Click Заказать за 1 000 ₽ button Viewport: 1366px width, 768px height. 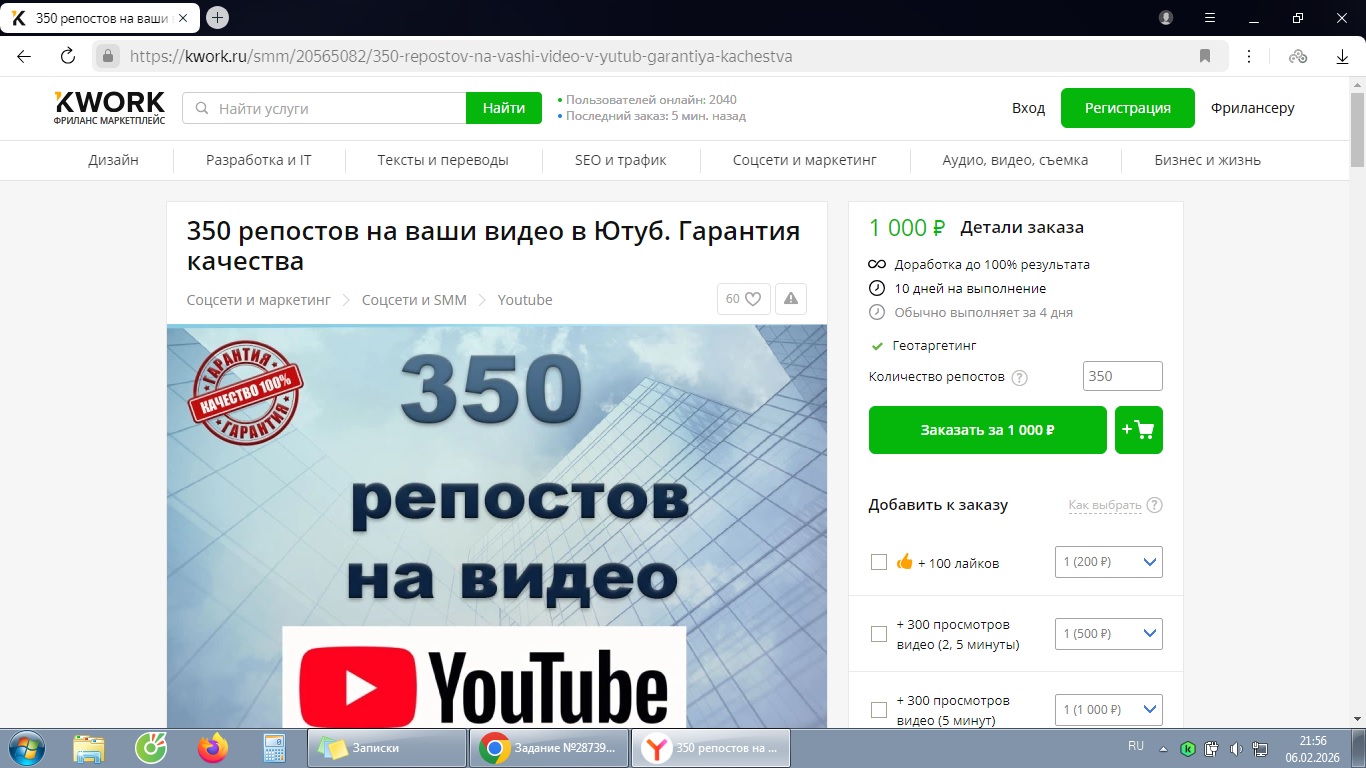(988, 430)
